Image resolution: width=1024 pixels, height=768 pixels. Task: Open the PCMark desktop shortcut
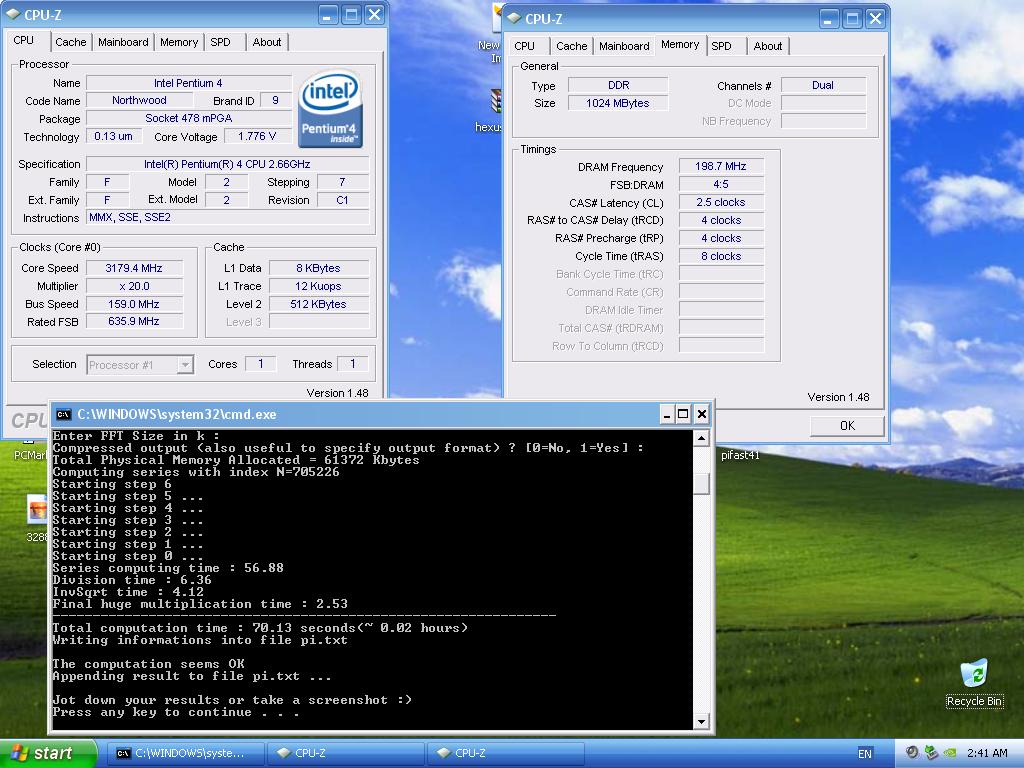(29, 455)
